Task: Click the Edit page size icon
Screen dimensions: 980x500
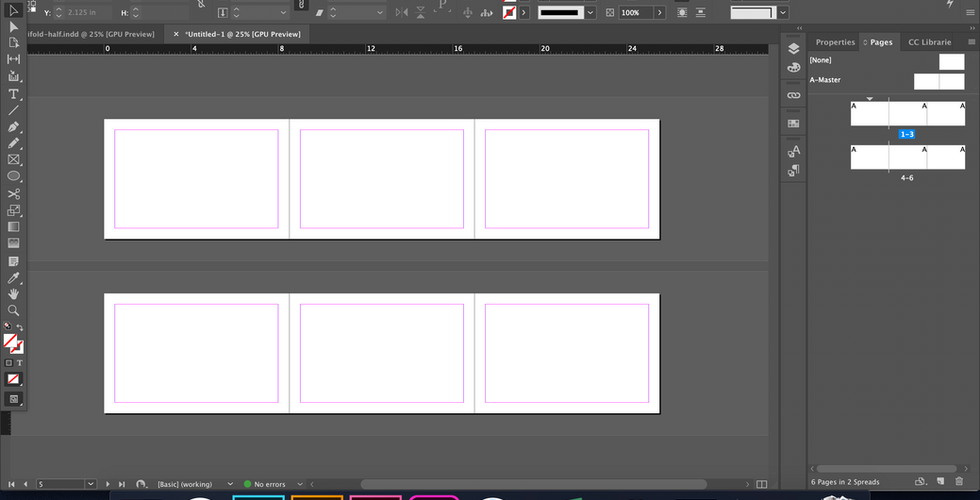Action: point(920,481)
